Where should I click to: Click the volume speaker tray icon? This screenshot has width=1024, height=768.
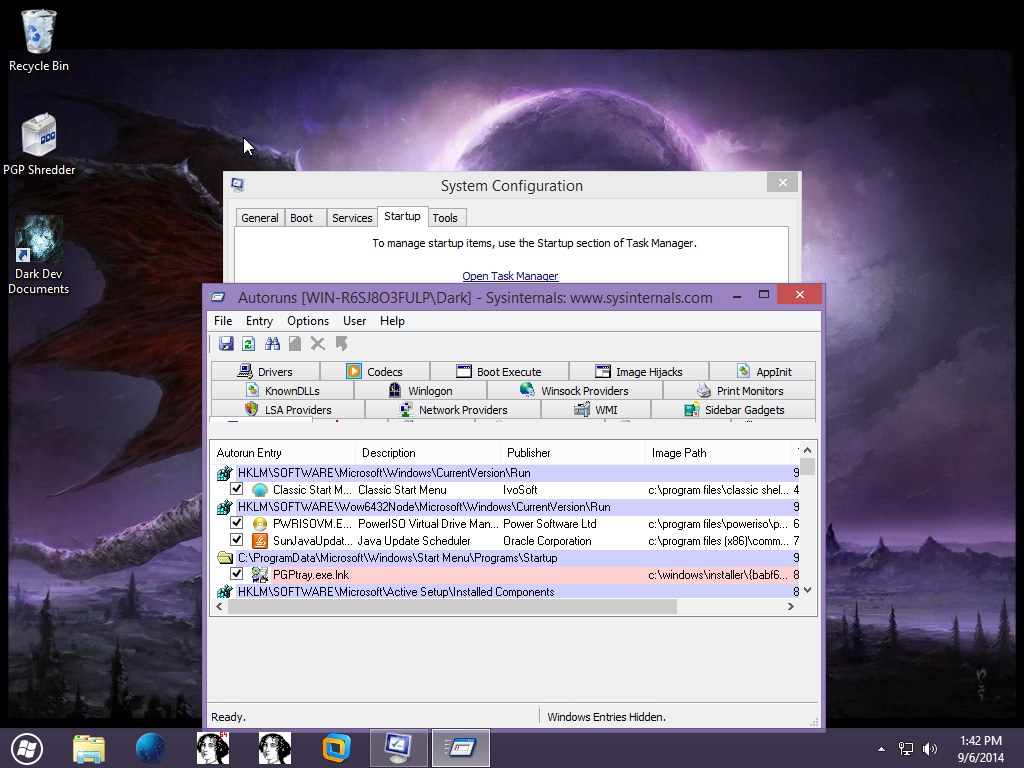[x=929, y=749]
